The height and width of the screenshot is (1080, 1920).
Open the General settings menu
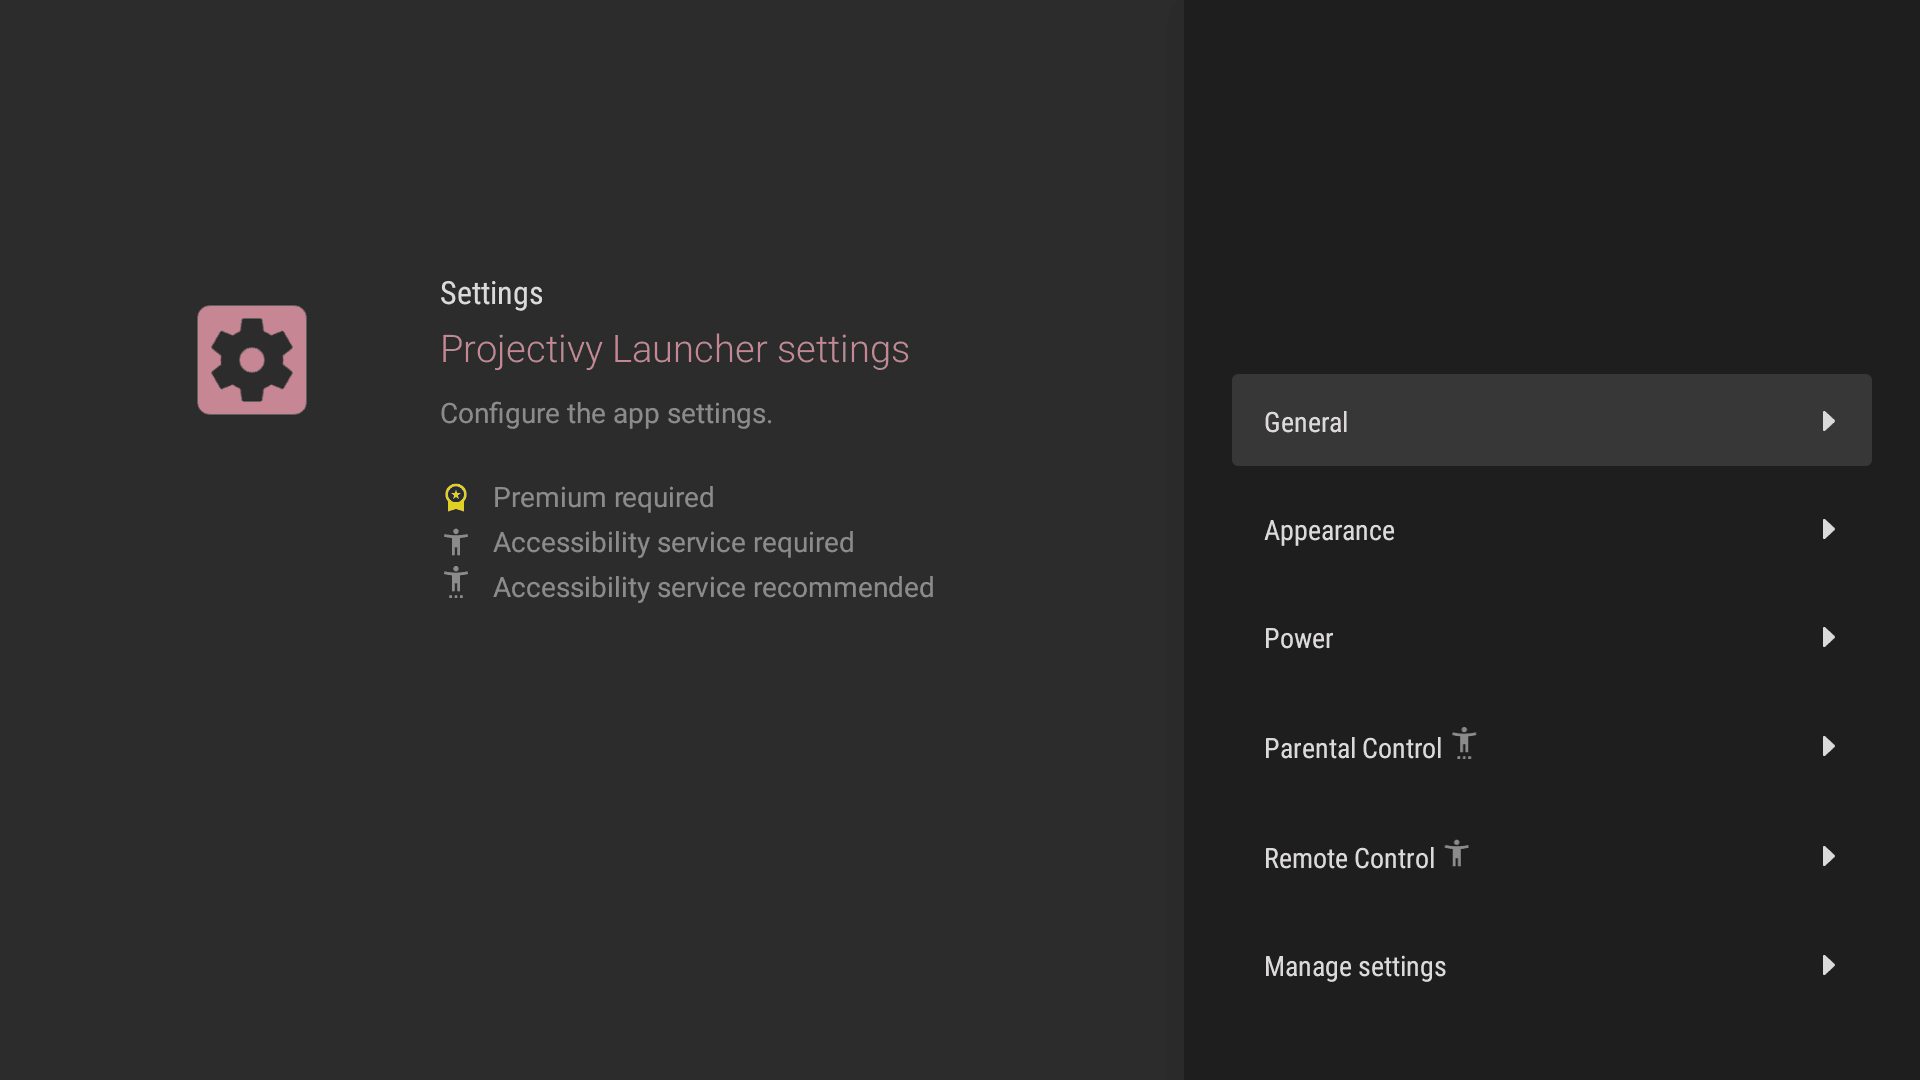coord(1551,420)
